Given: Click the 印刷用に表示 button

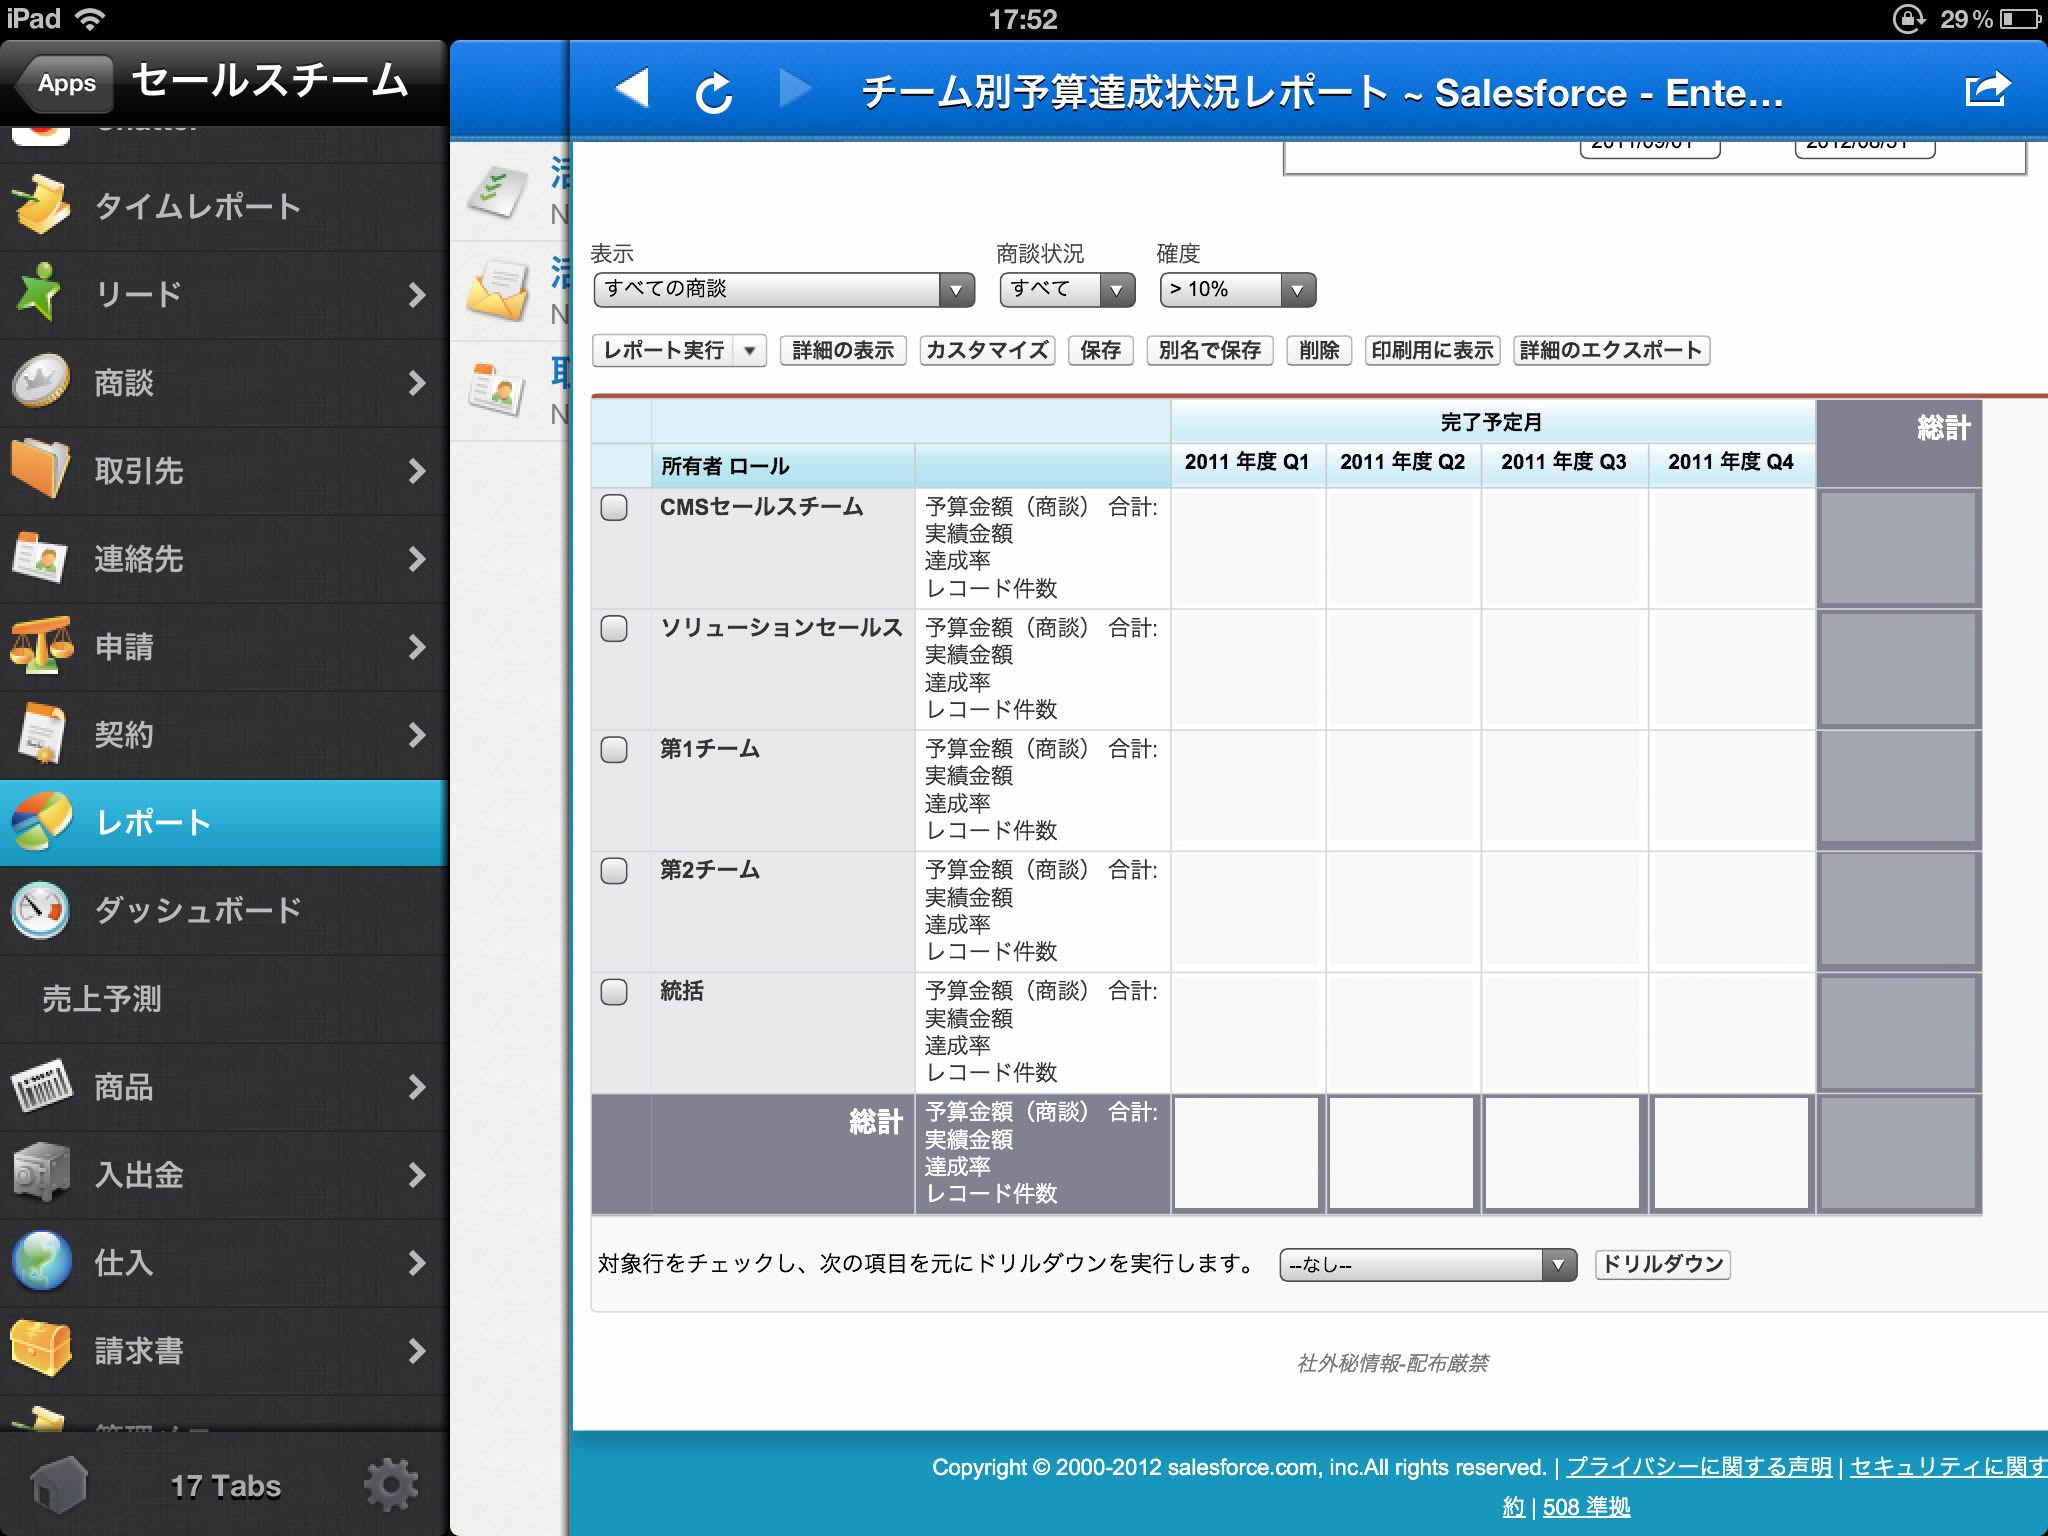Looking at the screenshot, I should 1432,350.
